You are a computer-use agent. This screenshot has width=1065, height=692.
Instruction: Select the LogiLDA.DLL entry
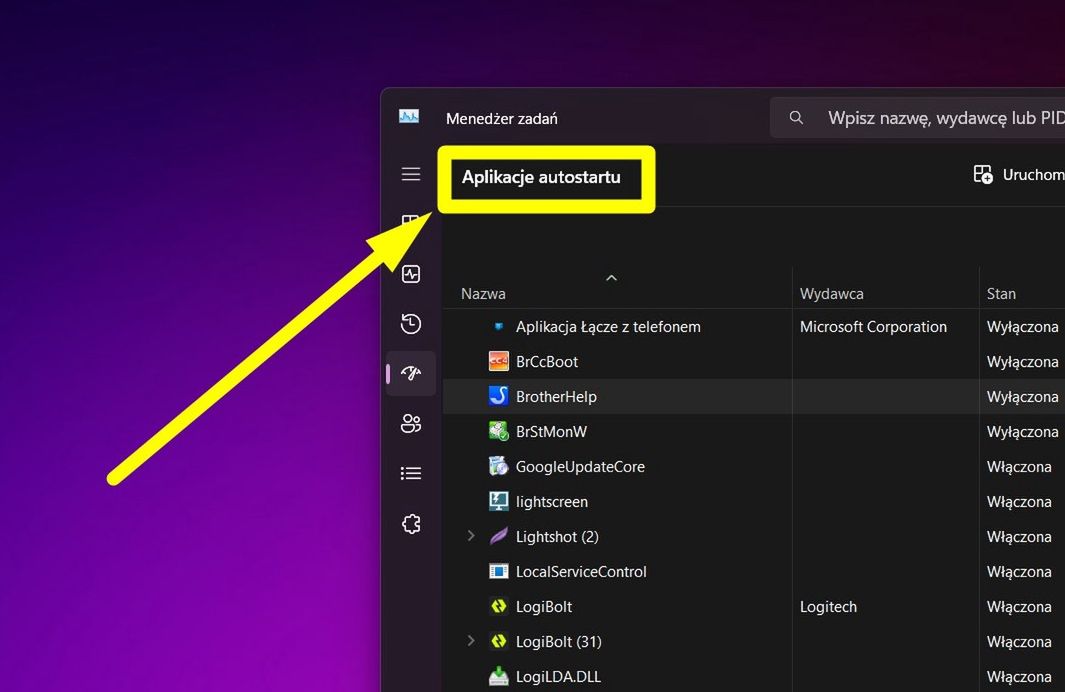coord(754,676)
